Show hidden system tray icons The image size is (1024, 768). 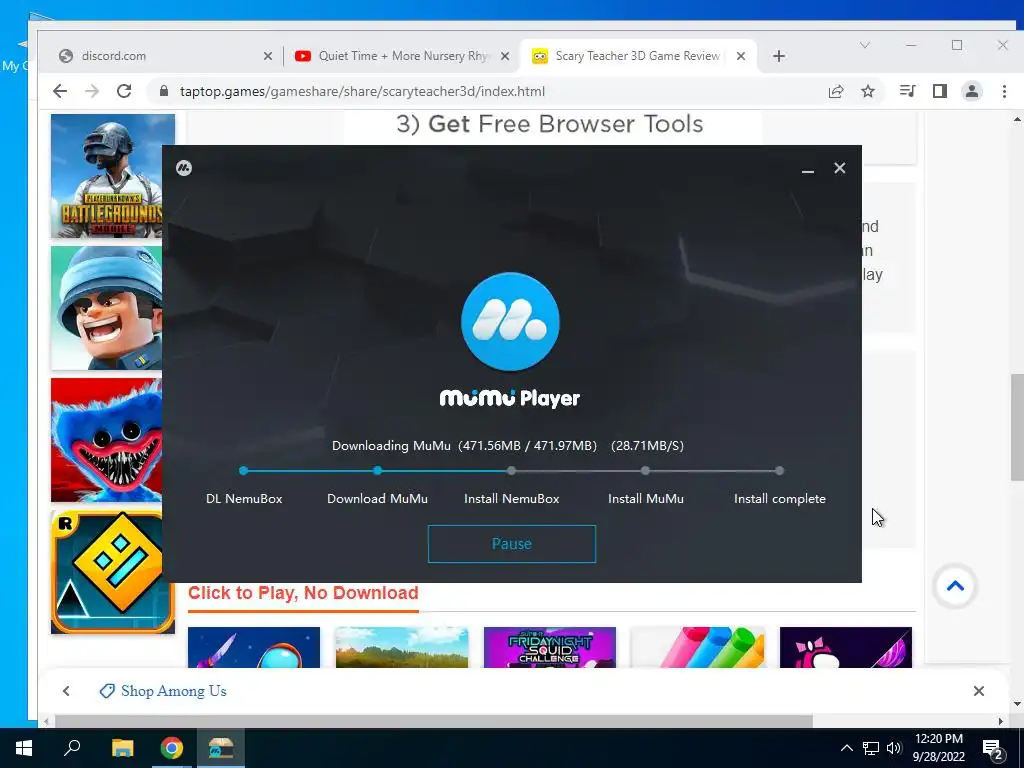click(x=846, y=748)
